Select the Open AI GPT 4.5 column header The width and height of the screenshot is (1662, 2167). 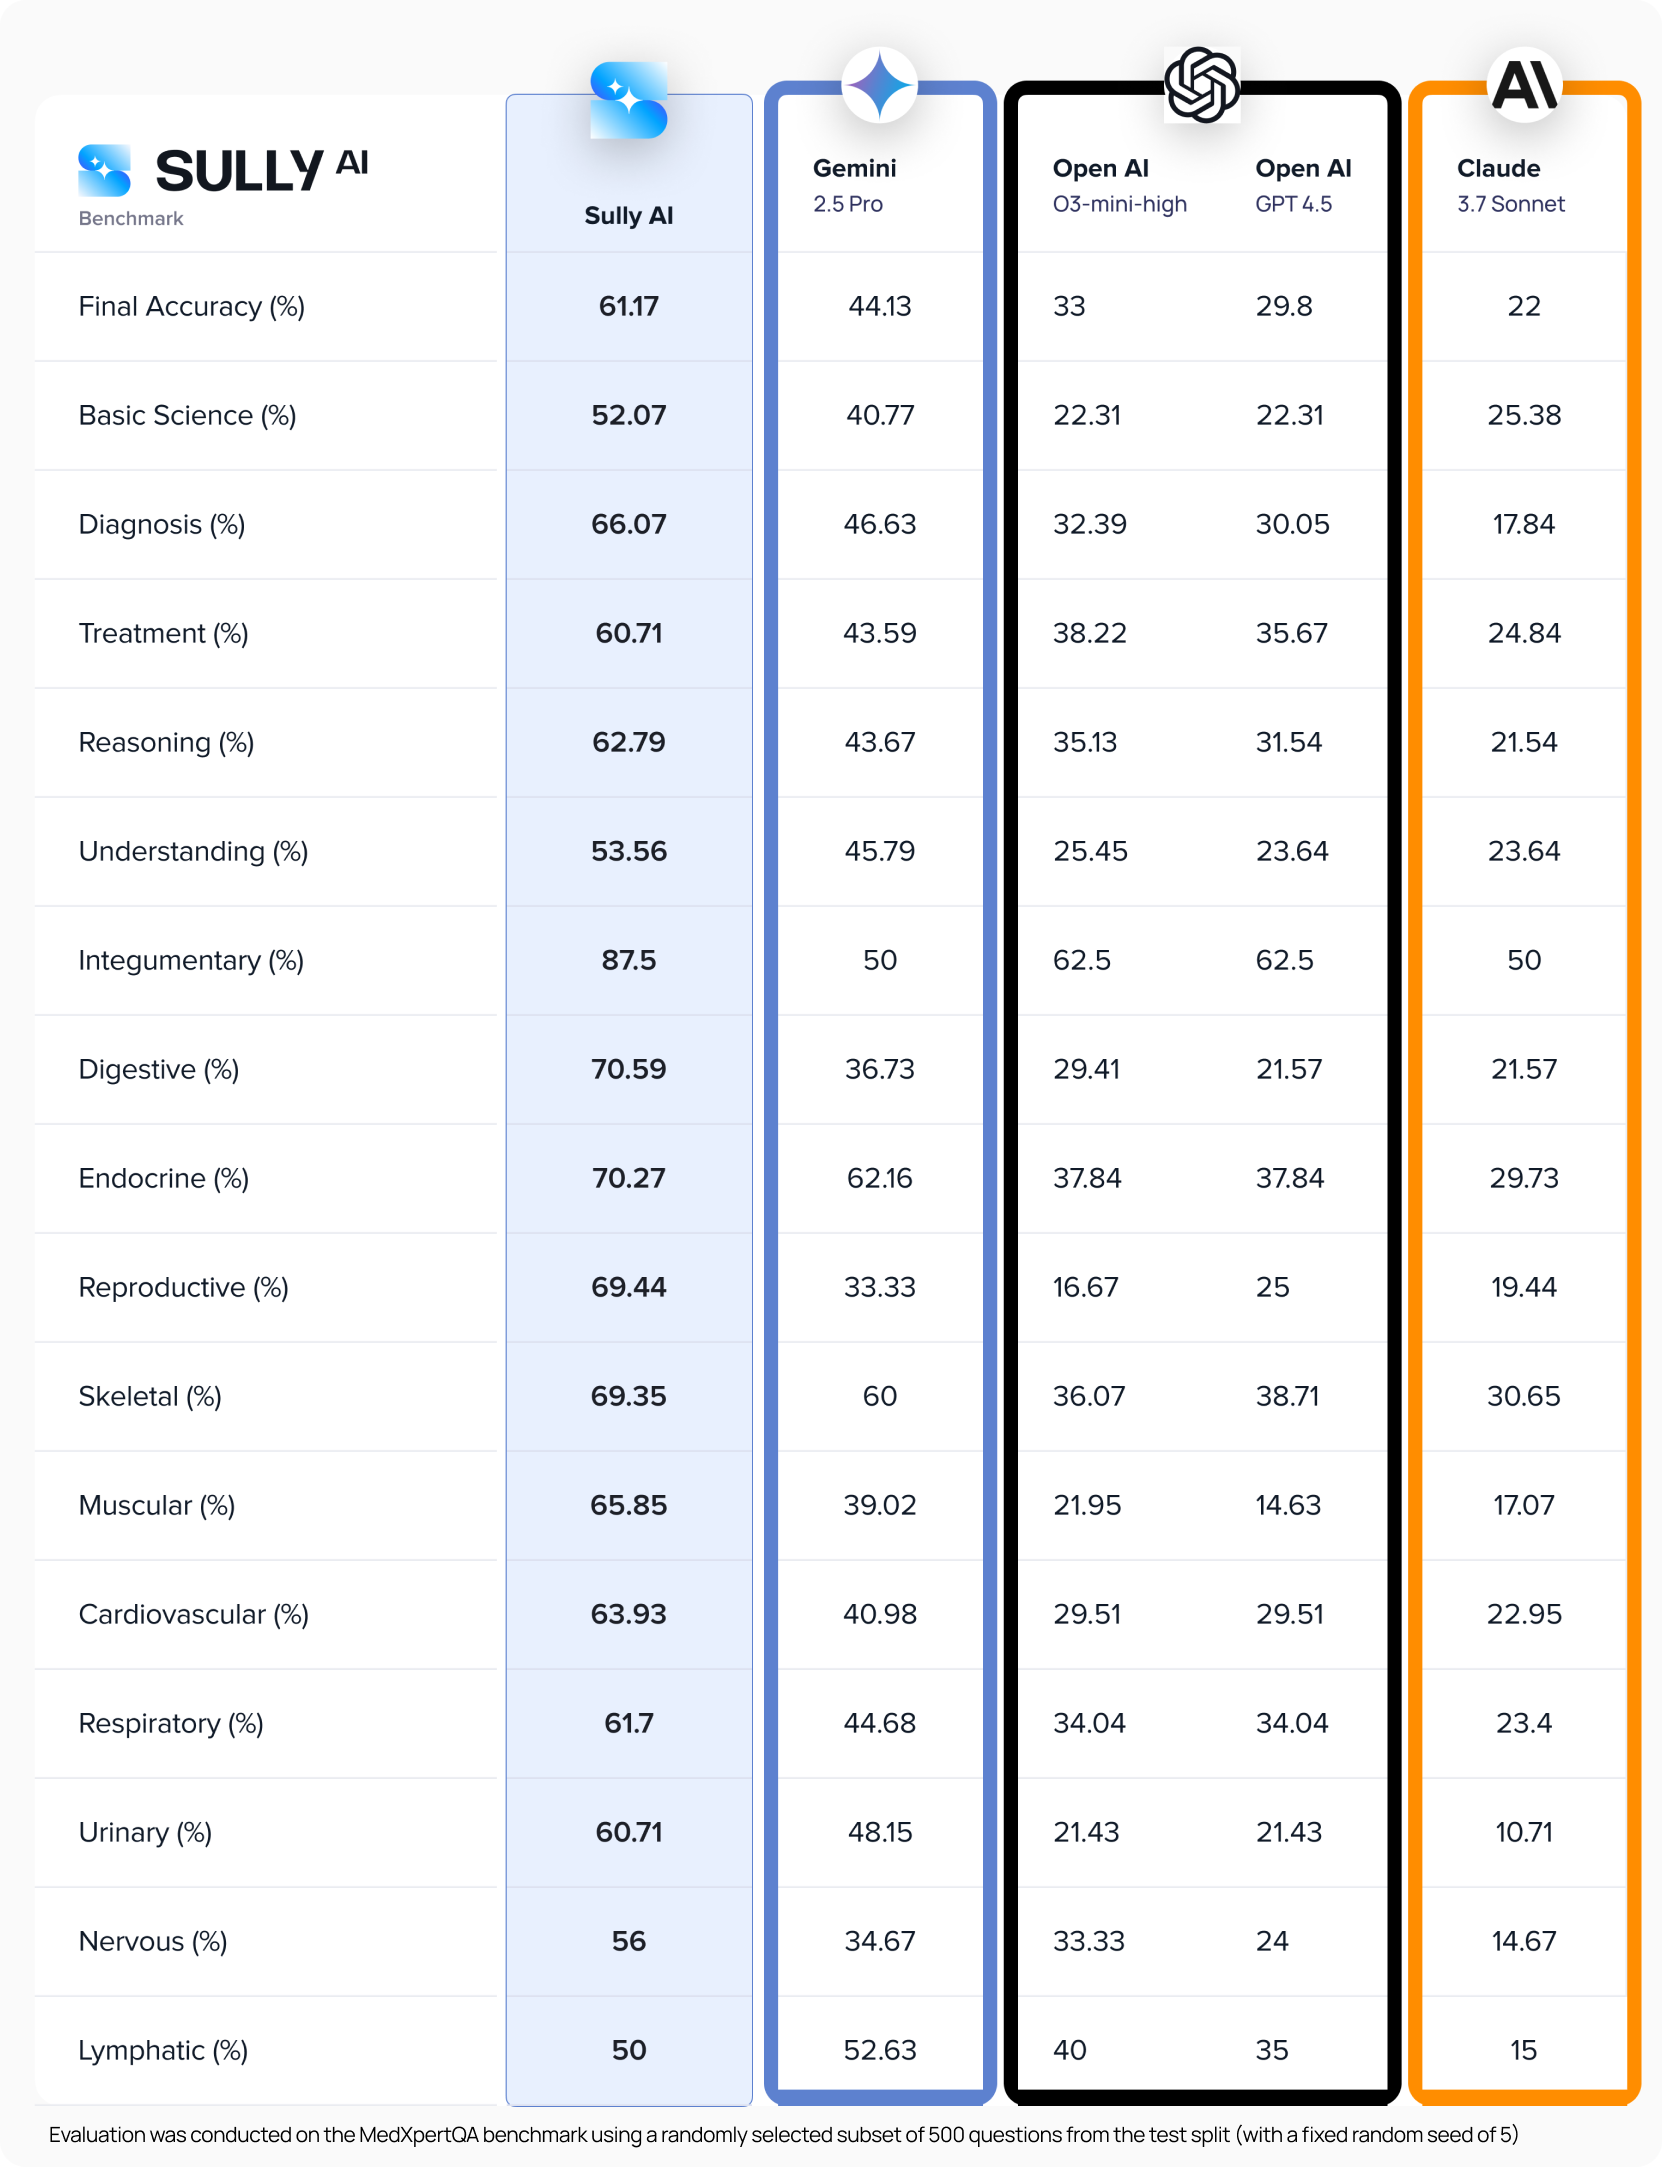click(x=1302, y=185)
